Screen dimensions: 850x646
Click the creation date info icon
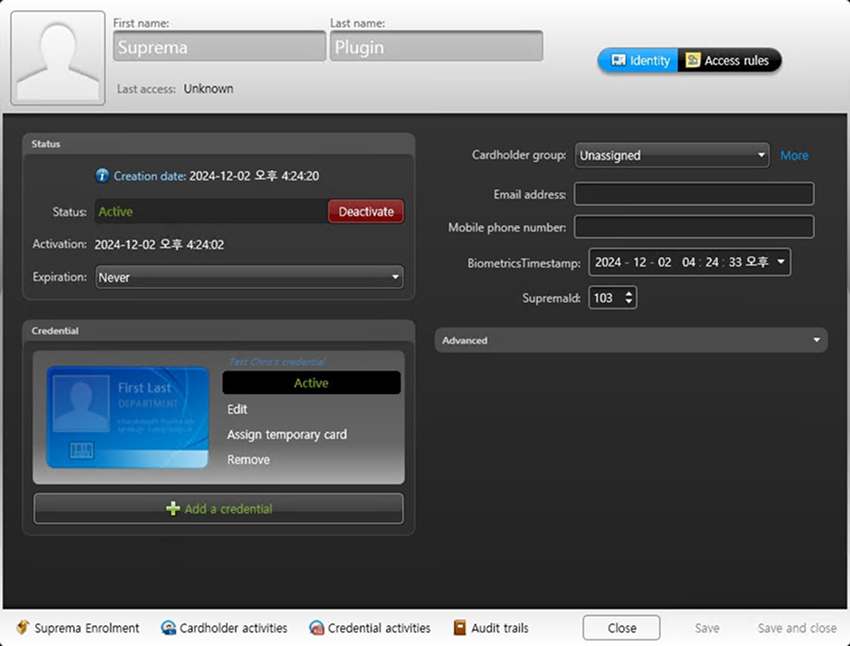[102, 176]
